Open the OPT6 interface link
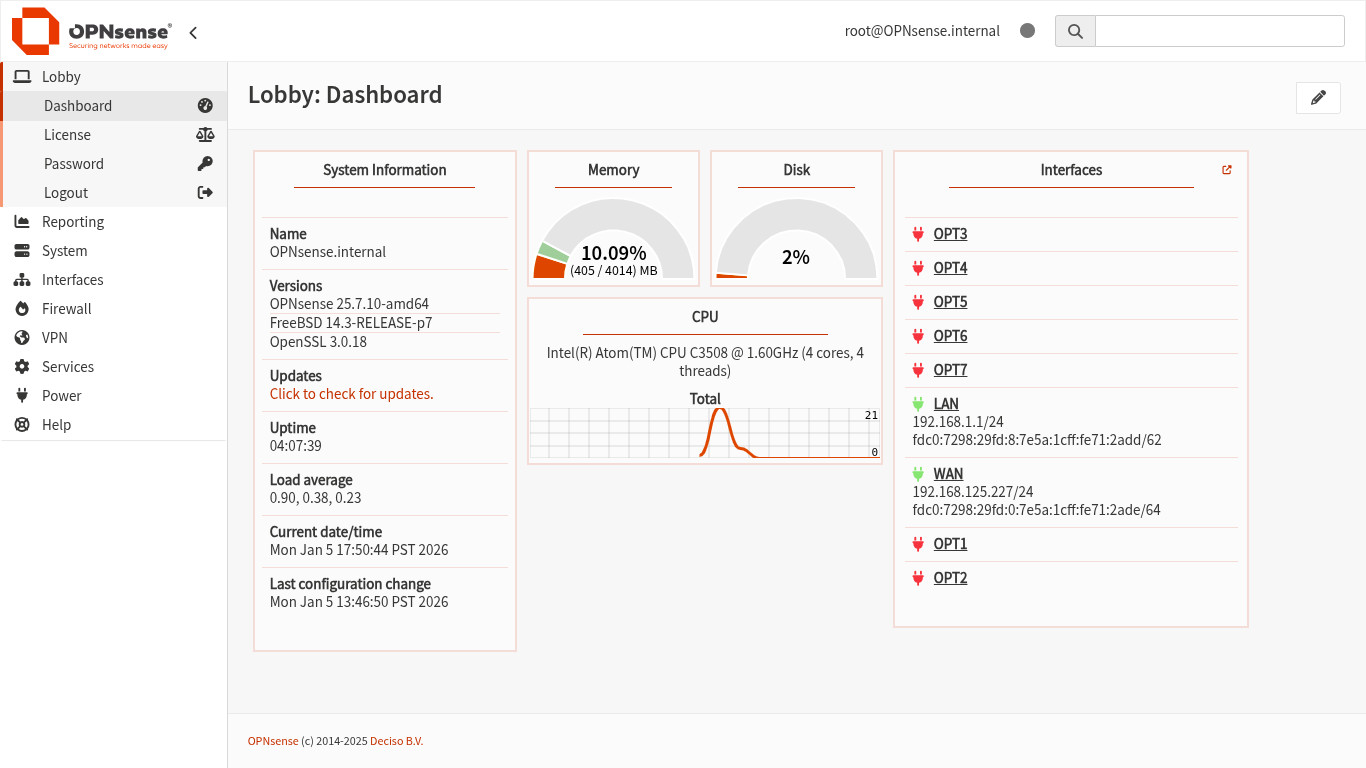Image resolution: width=1366 pixels, height=768 pixels. coord(950,336)
